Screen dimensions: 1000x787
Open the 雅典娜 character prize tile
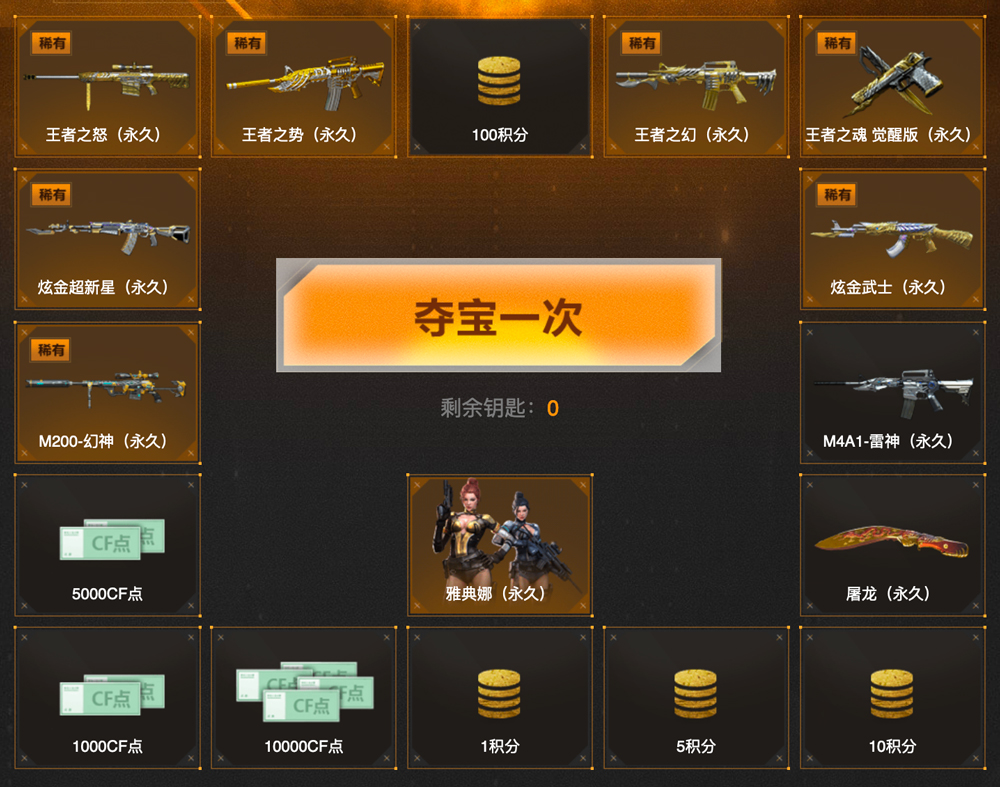[x=500, y=545]
